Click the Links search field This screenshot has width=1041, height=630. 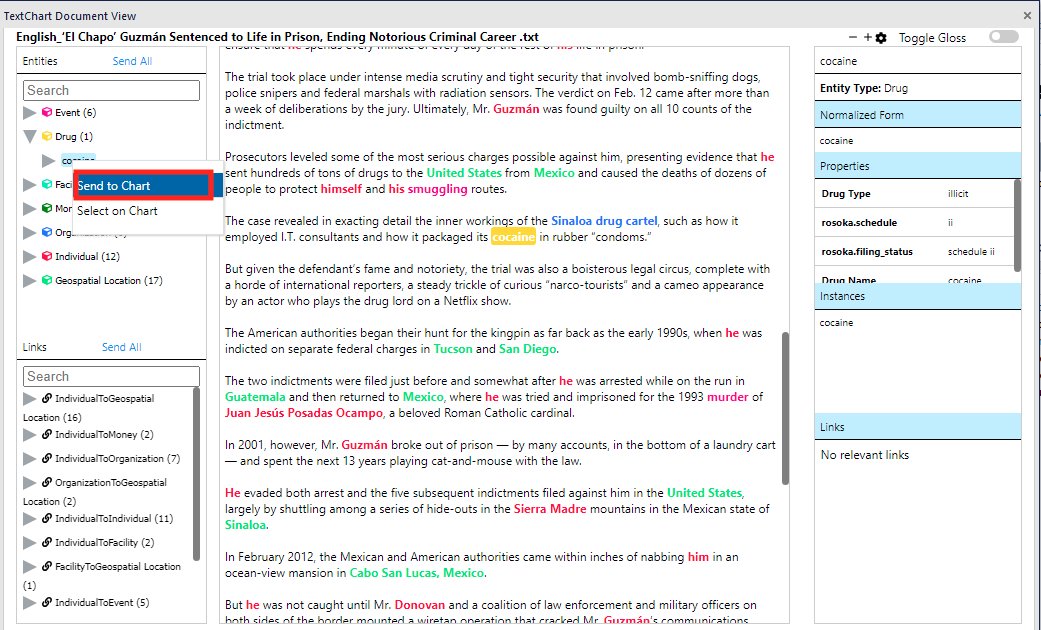(111, 377)
